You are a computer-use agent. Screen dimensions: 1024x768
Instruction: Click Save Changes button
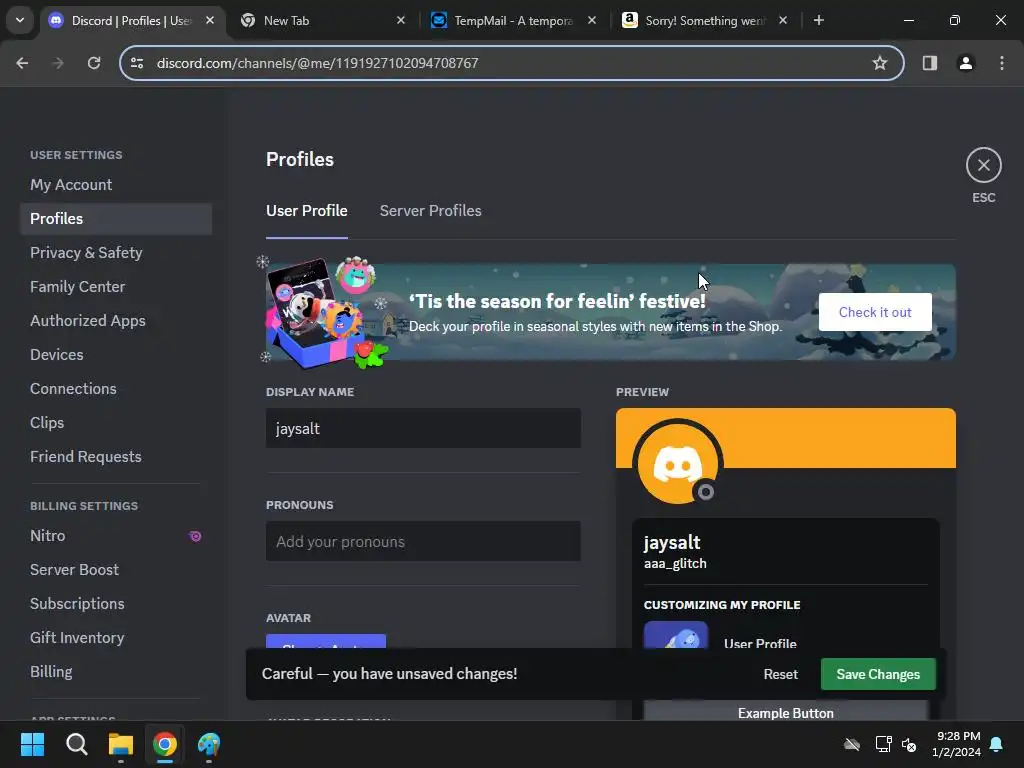(x=878, y=674)
